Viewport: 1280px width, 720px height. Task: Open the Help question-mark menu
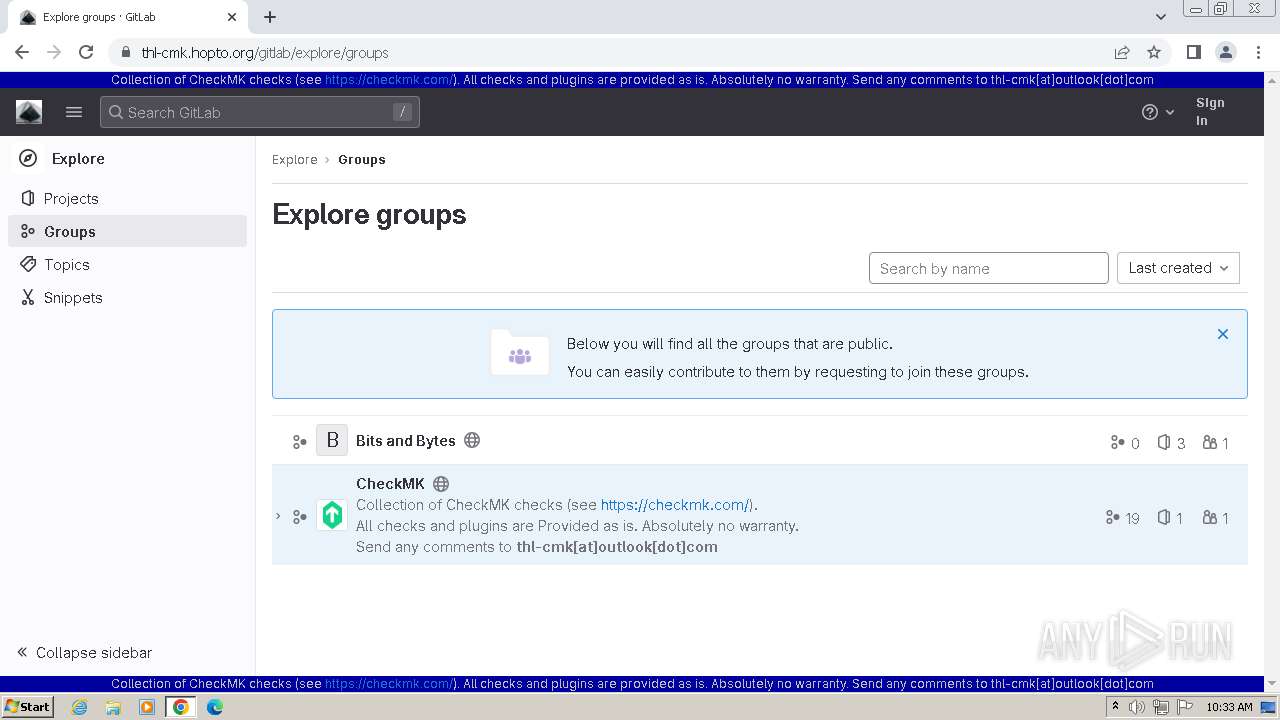point(1158,112)
